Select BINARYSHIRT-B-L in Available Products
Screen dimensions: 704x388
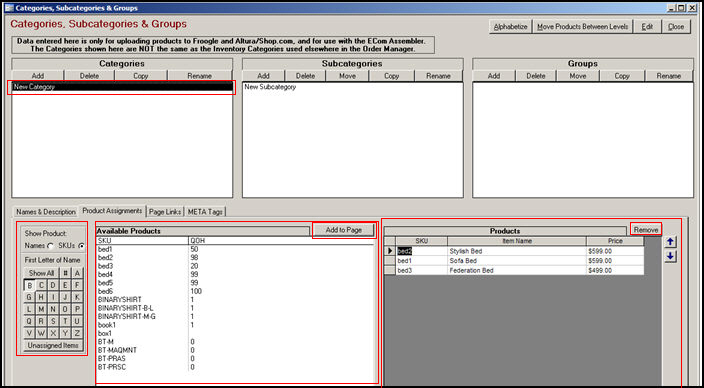[x=126, y=308]
